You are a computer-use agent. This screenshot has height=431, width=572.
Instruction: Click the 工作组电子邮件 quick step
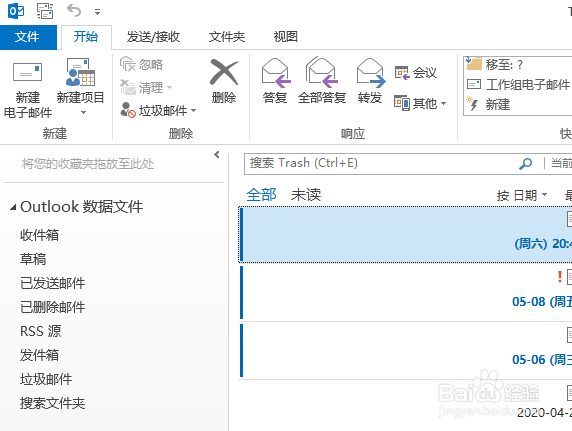tap(518, 85)
